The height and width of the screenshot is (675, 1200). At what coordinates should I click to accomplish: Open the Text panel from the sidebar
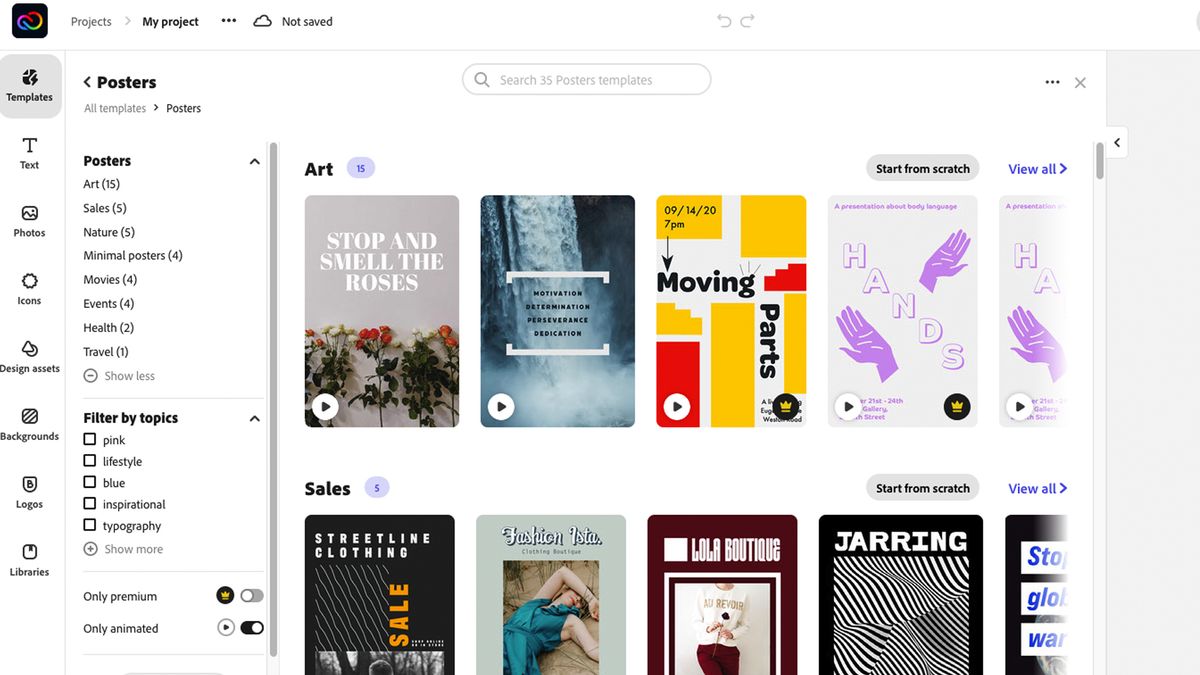[29, 153]
